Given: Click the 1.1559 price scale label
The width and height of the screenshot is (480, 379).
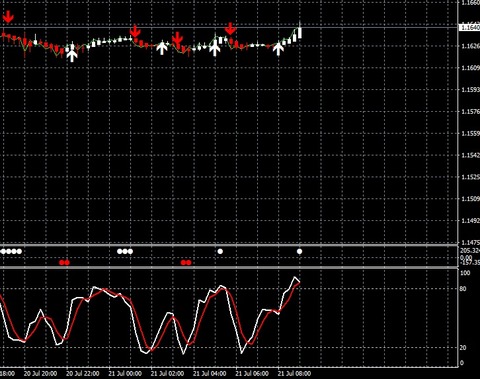Looking at the screenshot, I should (x=471, y=133).
